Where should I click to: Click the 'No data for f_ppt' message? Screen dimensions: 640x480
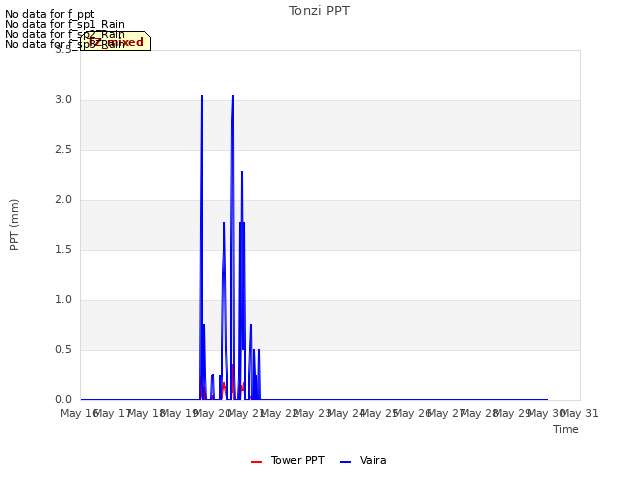coord(50,14)
